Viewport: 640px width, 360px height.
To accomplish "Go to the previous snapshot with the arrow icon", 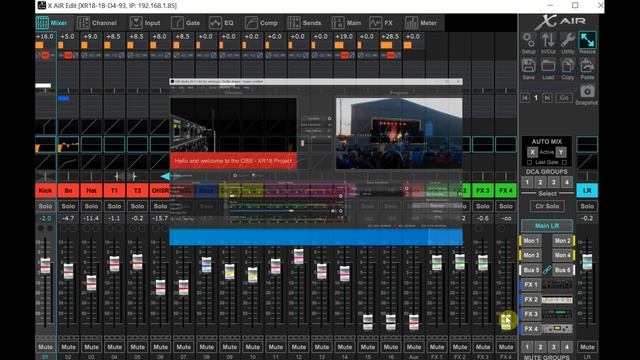I will click(525, 98).
